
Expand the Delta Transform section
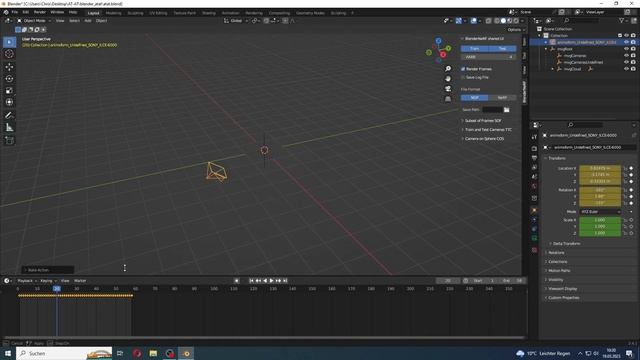(566, 244)
